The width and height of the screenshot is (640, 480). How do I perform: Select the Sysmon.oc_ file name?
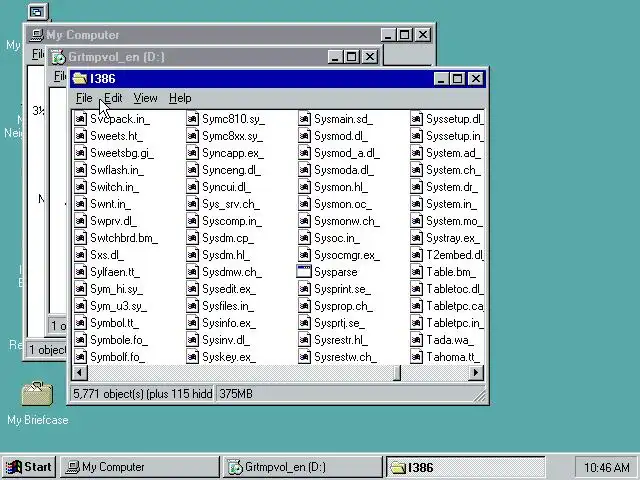[x=343, y=204]
